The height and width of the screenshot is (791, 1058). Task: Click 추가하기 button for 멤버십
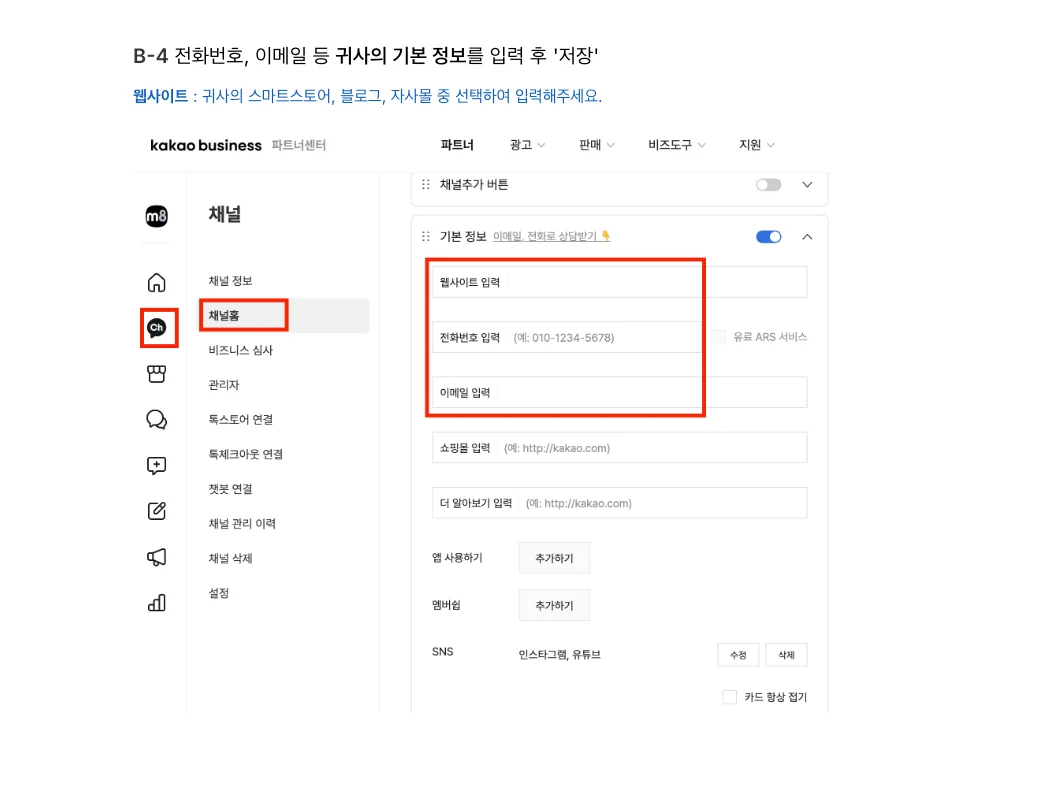[554, 605]
